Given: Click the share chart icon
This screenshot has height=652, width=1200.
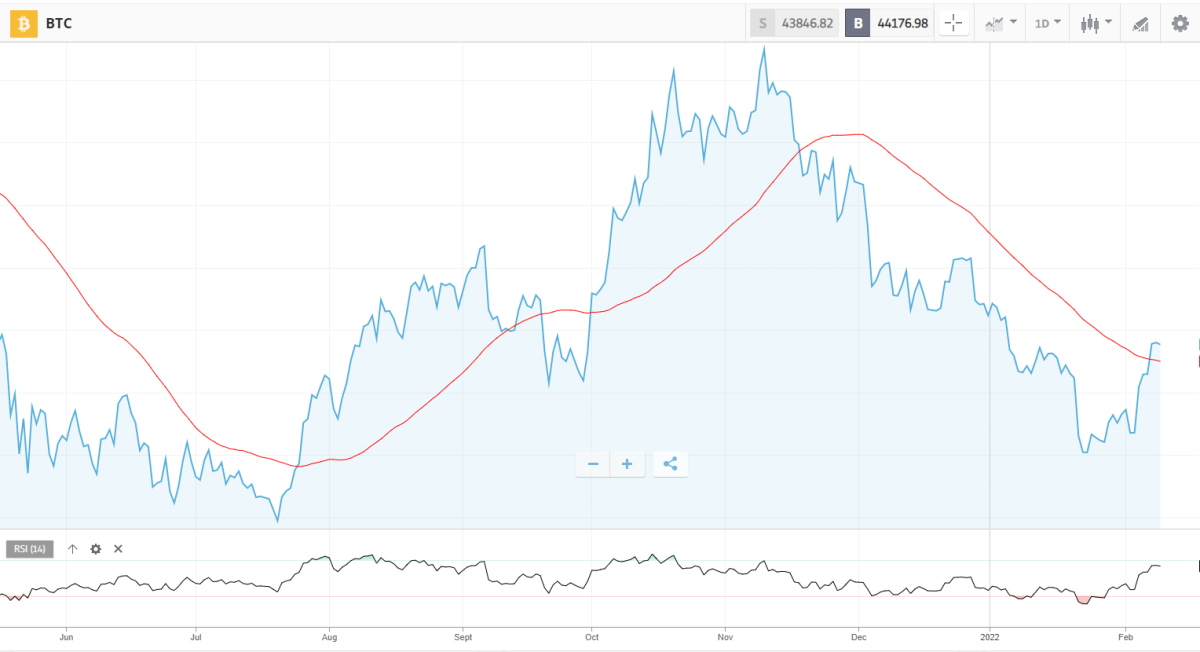Looking at the screenshot, I should (x=670, y=464).
